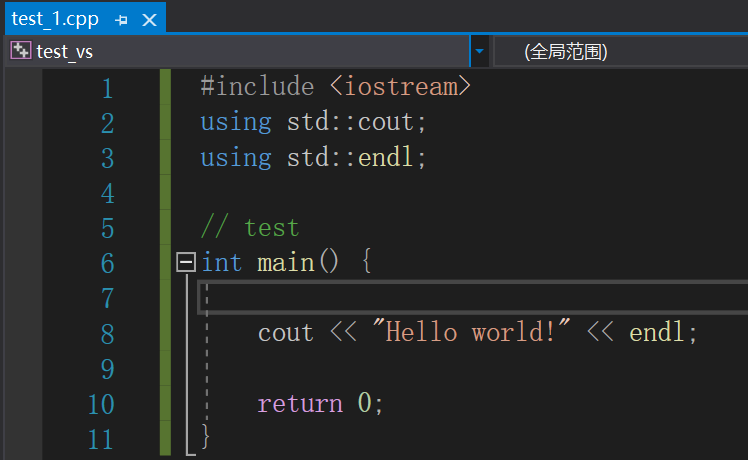Click the using keyword on line 2
This screenshot has height=460, width=748.
pyautogui.click(x=236, y=123)
